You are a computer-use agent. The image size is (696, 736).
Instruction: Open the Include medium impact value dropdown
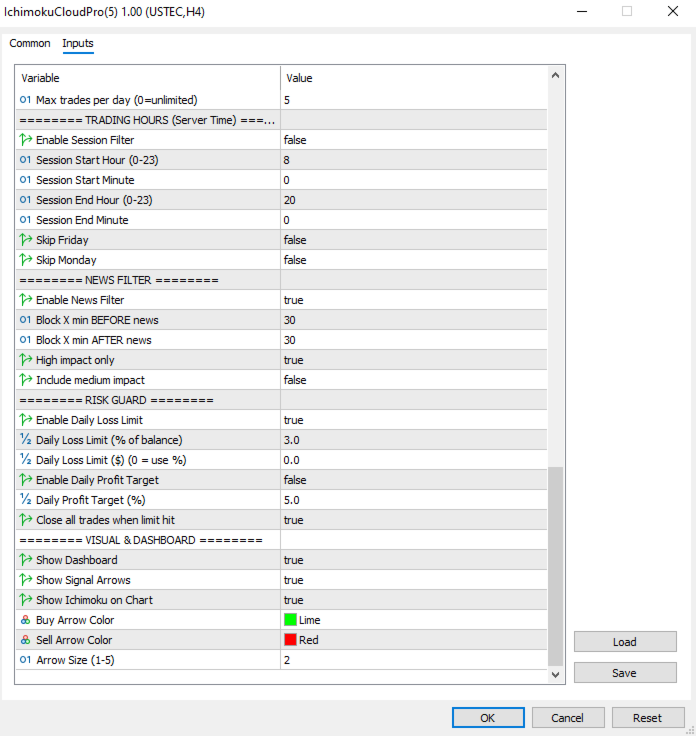click(414, 380)
